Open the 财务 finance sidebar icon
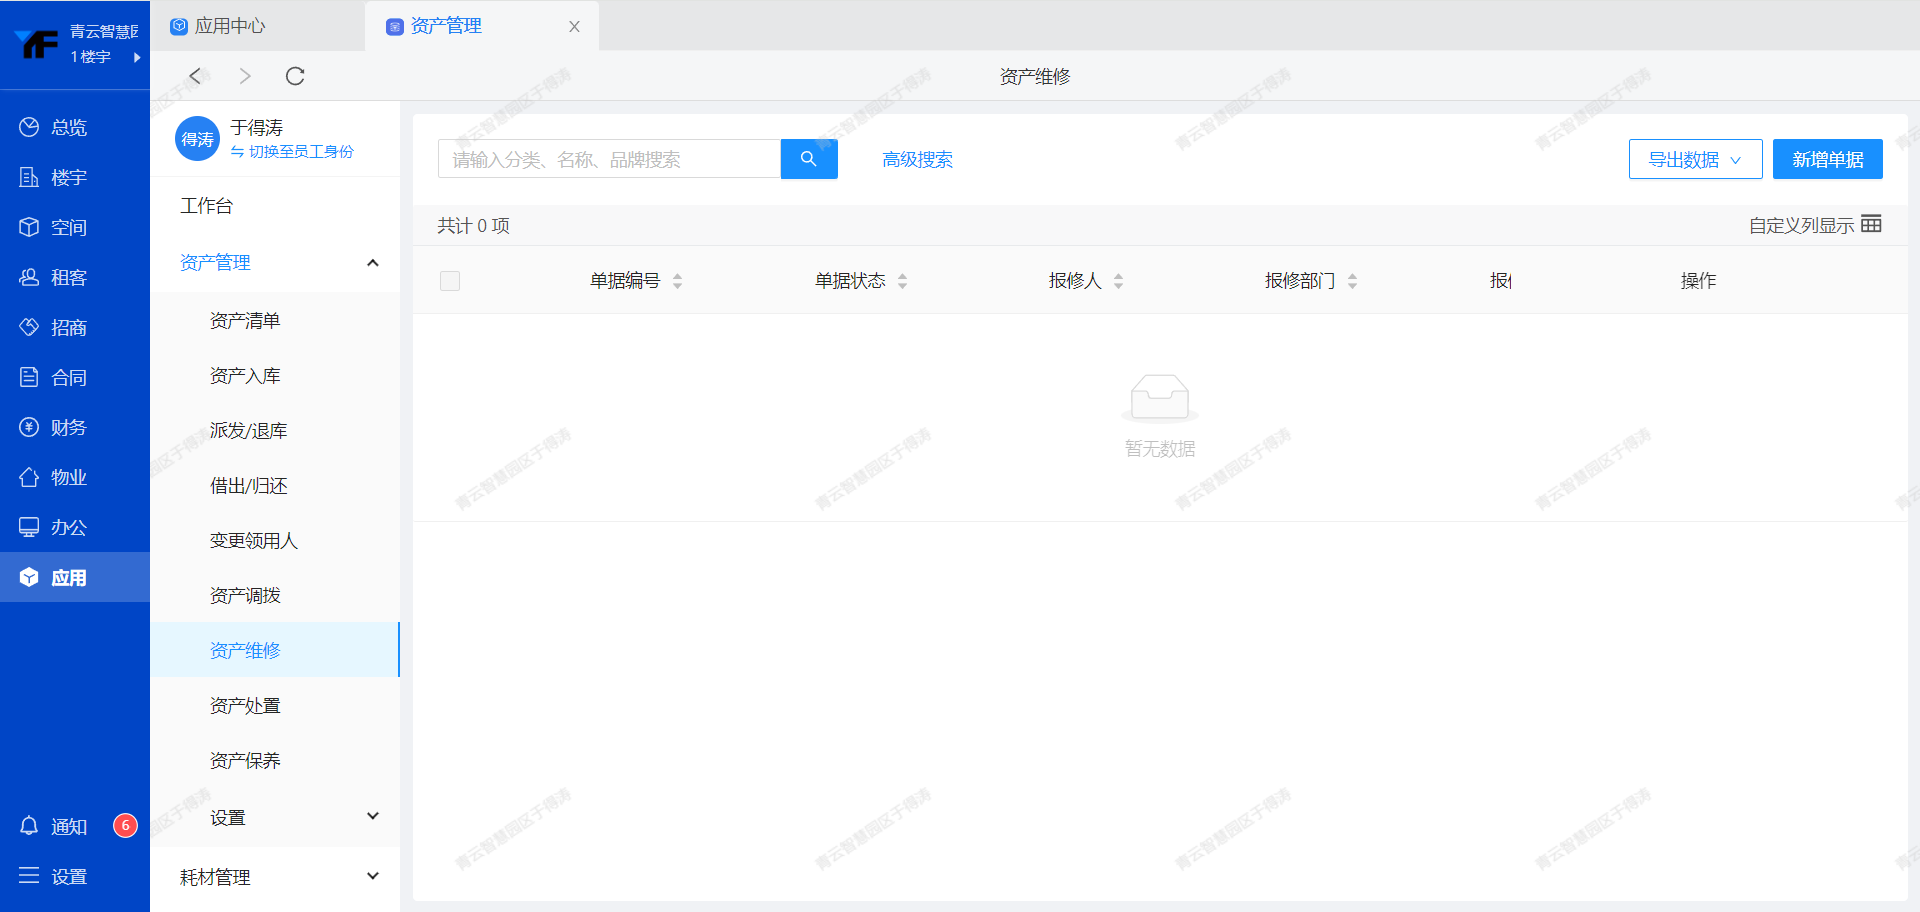The width and height of the screenshot is (1920, 912). [29, 427]
